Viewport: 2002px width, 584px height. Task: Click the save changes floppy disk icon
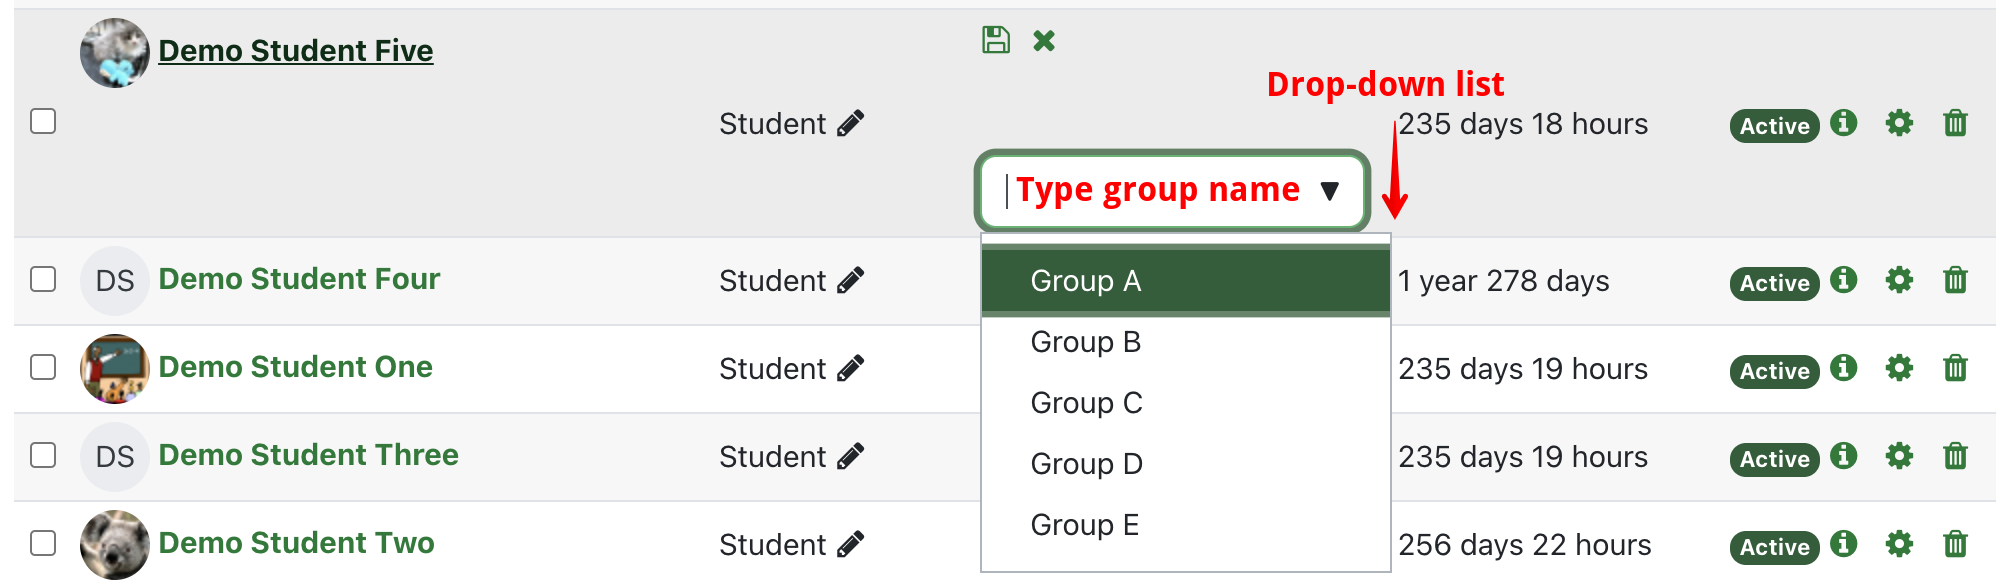[x=995, y=40]
